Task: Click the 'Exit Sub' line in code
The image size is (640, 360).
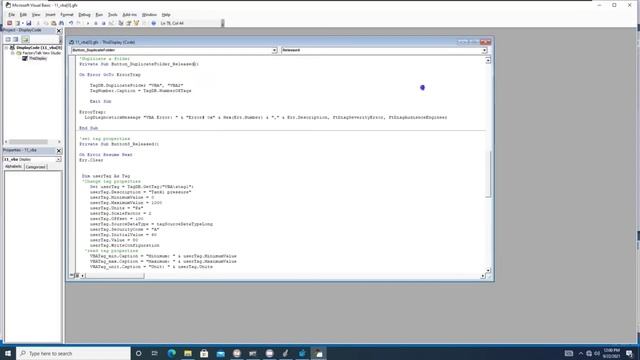Action: [100, 101]
